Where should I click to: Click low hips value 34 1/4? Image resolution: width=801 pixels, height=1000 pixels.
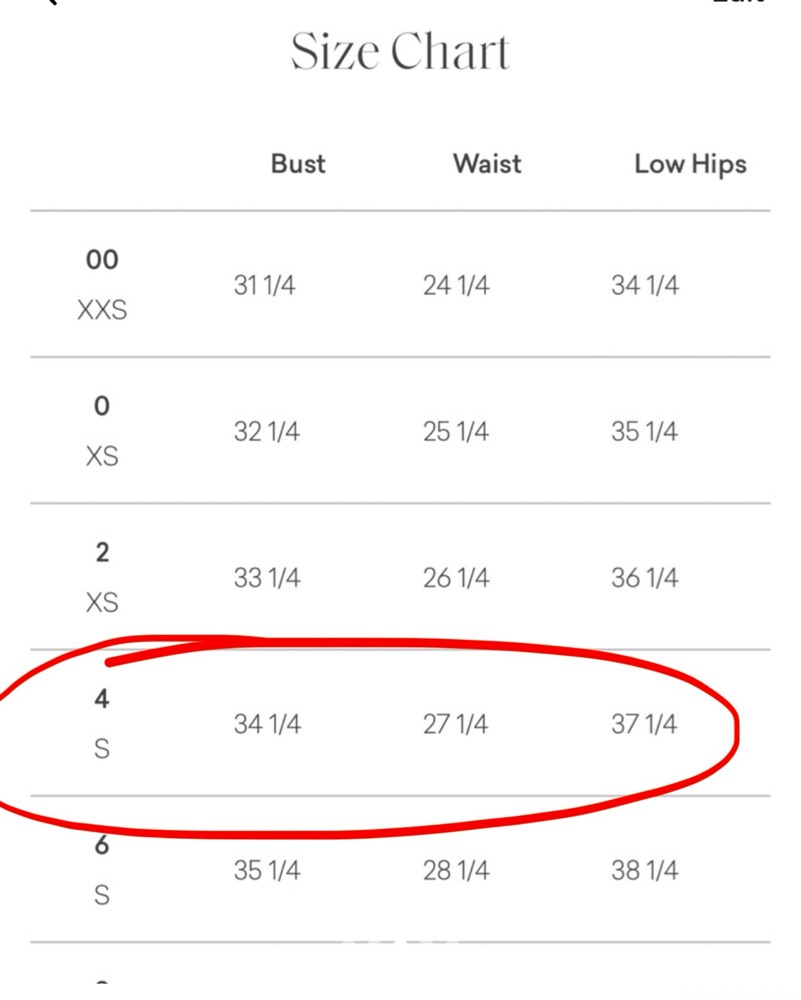coord(645,285)
